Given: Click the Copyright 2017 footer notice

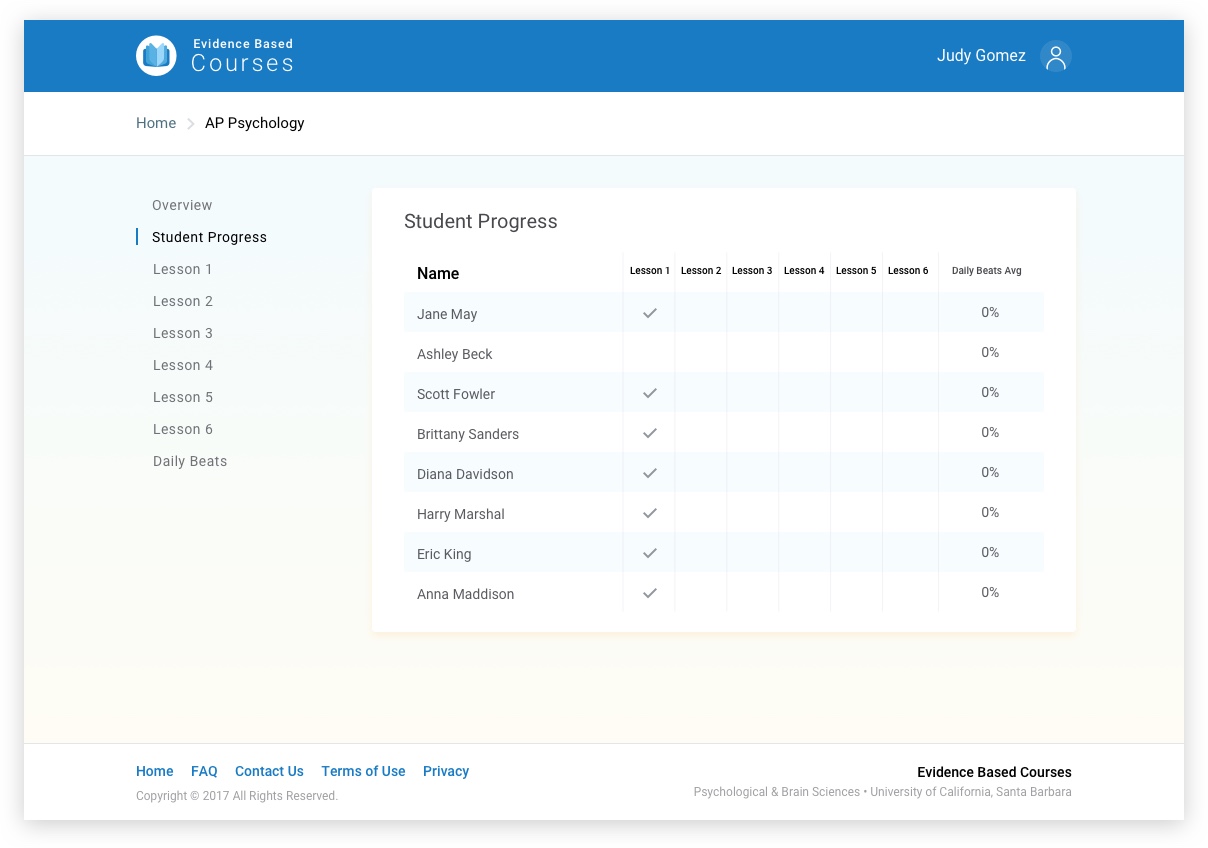Looking at the screenshot, I should [x=237, y=796].
